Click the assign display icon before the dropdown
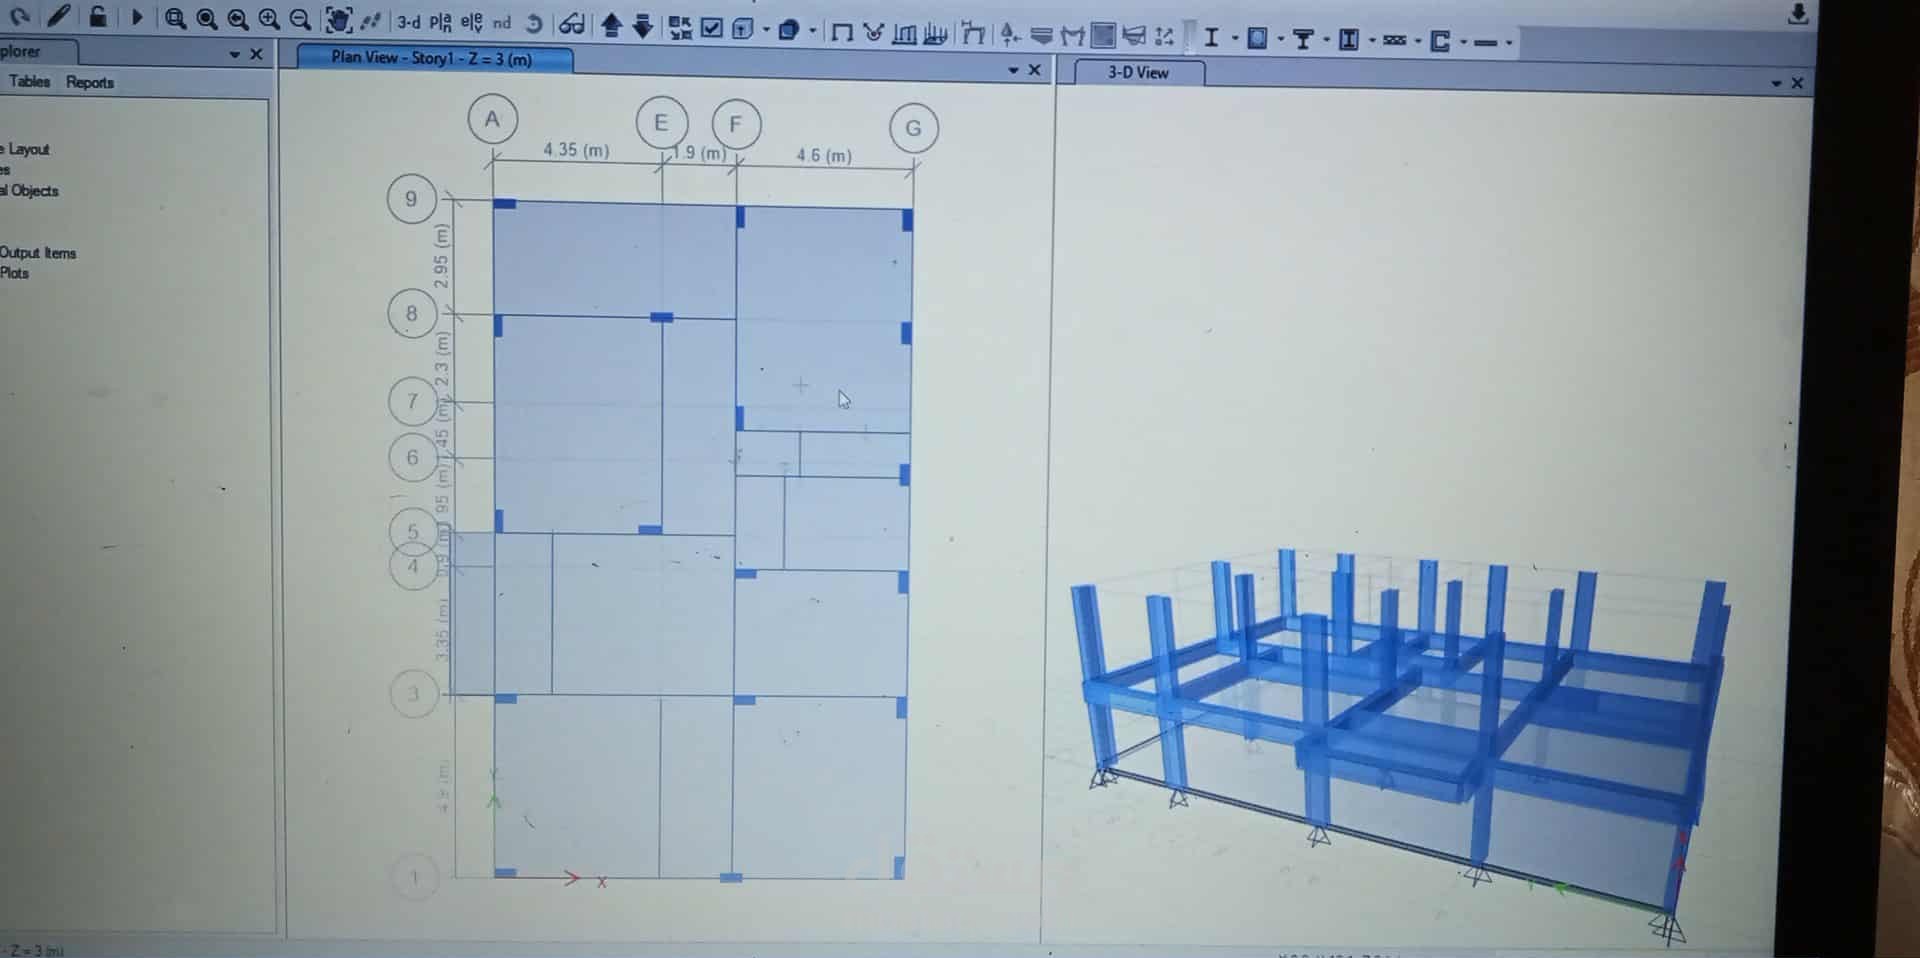Screen dimensions: 1920x958 pos(742,29)
